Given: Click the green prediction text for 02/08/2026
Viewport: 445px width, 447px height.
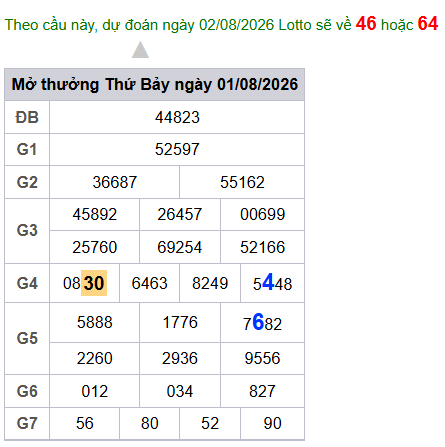Looking at the screenshot, I should click(x=178, y=25).
